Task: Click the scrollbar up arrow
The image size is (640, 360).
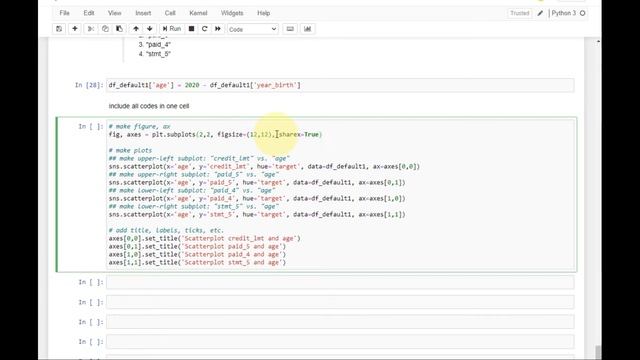Action: [598, 41]
